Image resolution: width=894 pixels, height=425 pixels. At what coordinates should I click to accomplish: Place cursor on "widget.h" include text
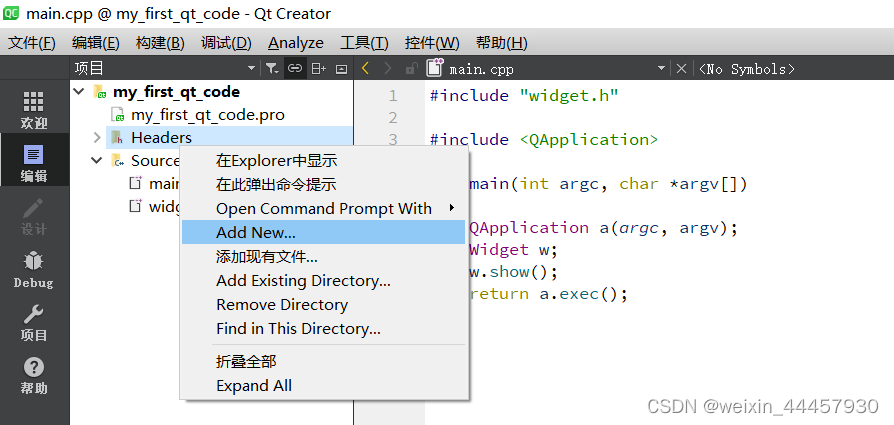569,95
